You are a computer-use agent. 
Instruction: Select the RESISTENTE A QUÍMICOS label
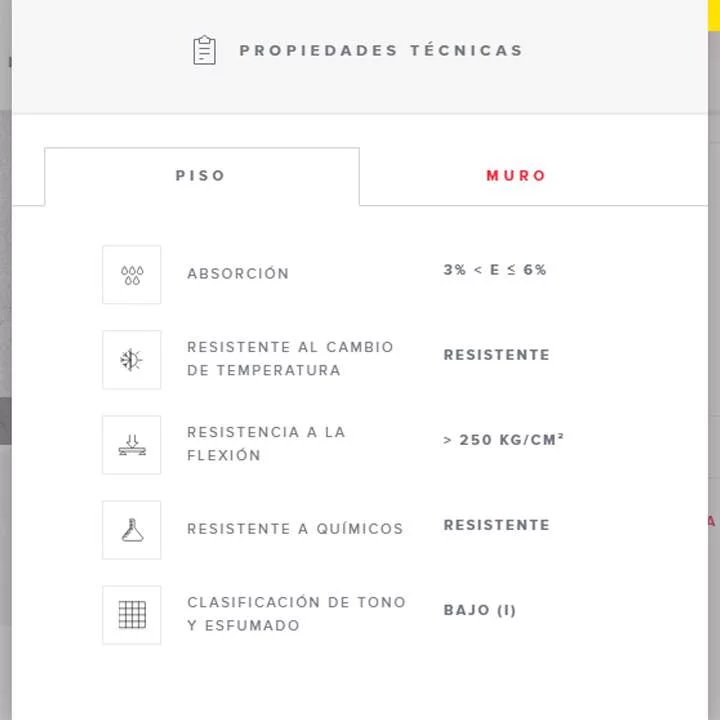295,529
